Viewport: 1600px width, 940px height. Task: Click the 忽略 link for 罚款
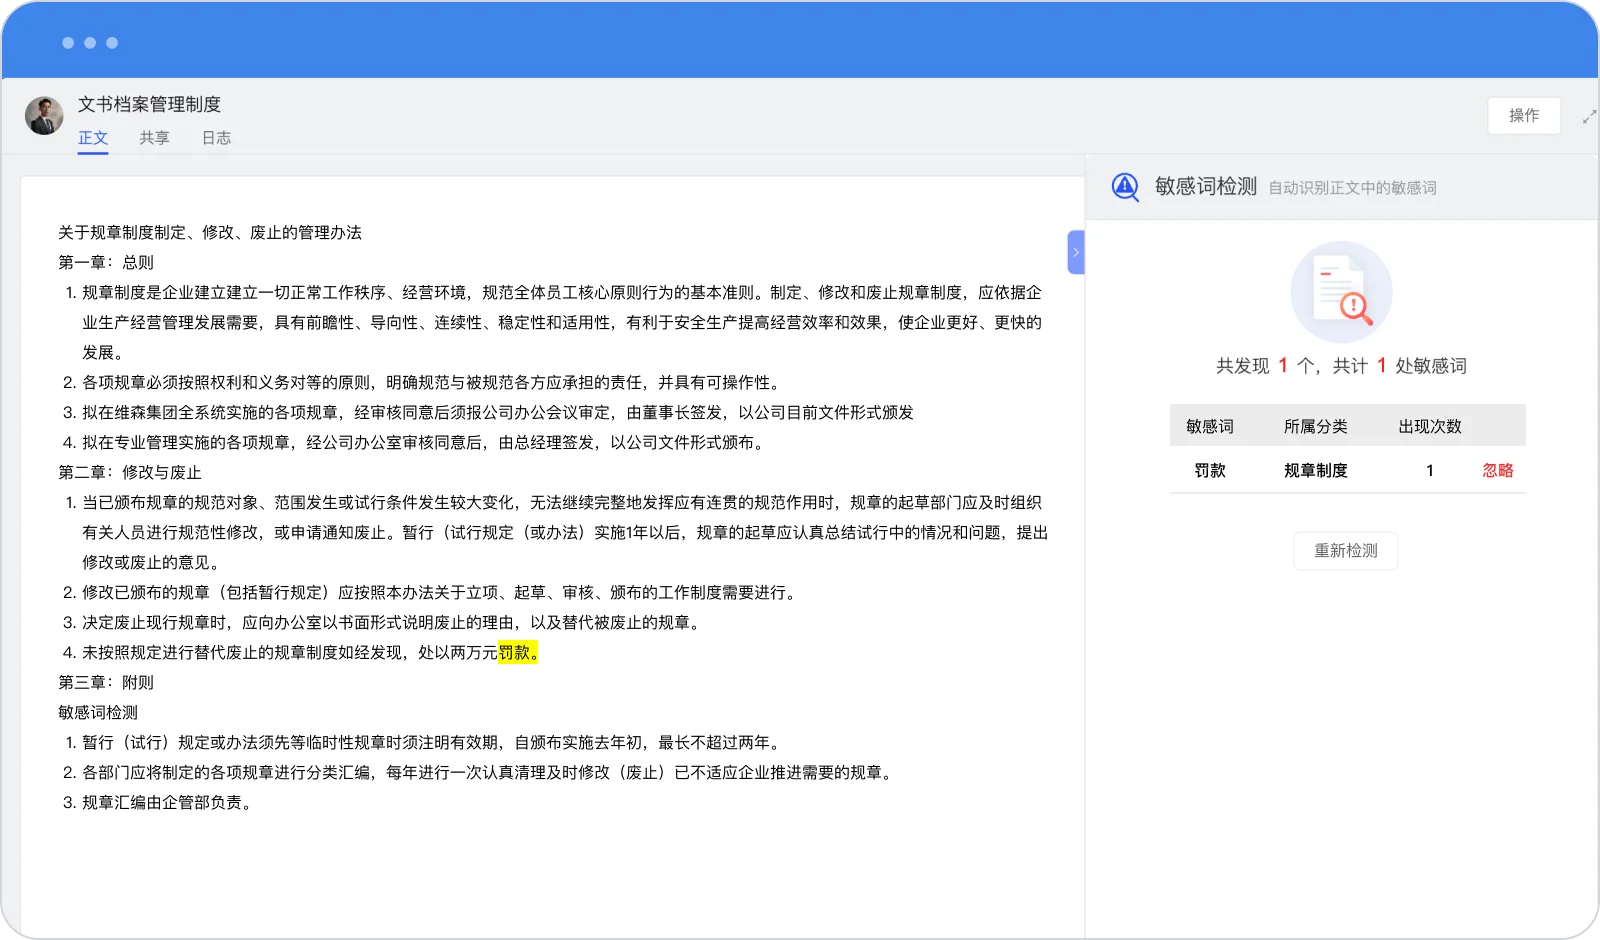(1498, 471)
